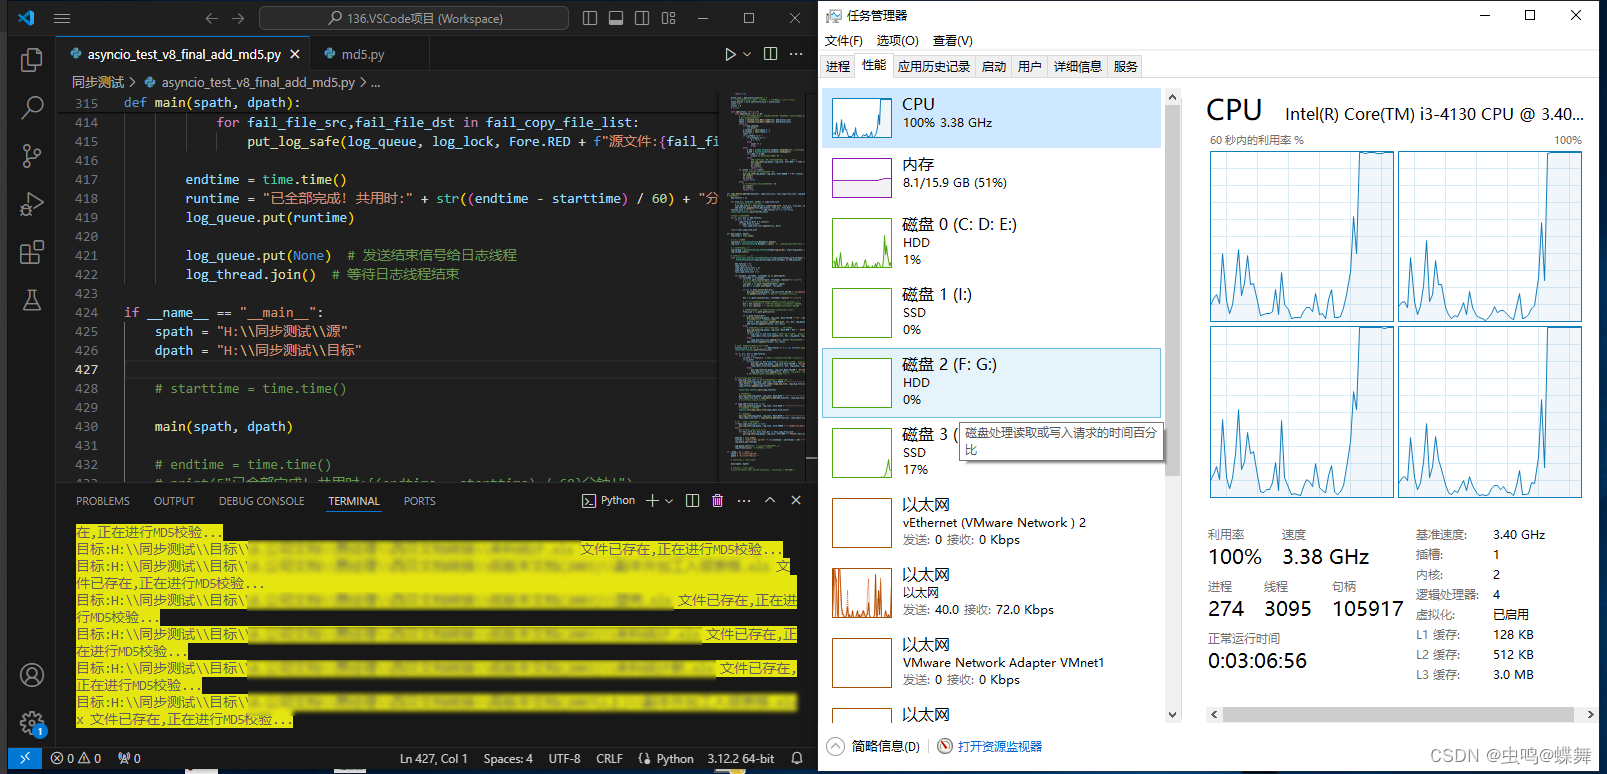Maximize the panel with the up chevron

770,500
